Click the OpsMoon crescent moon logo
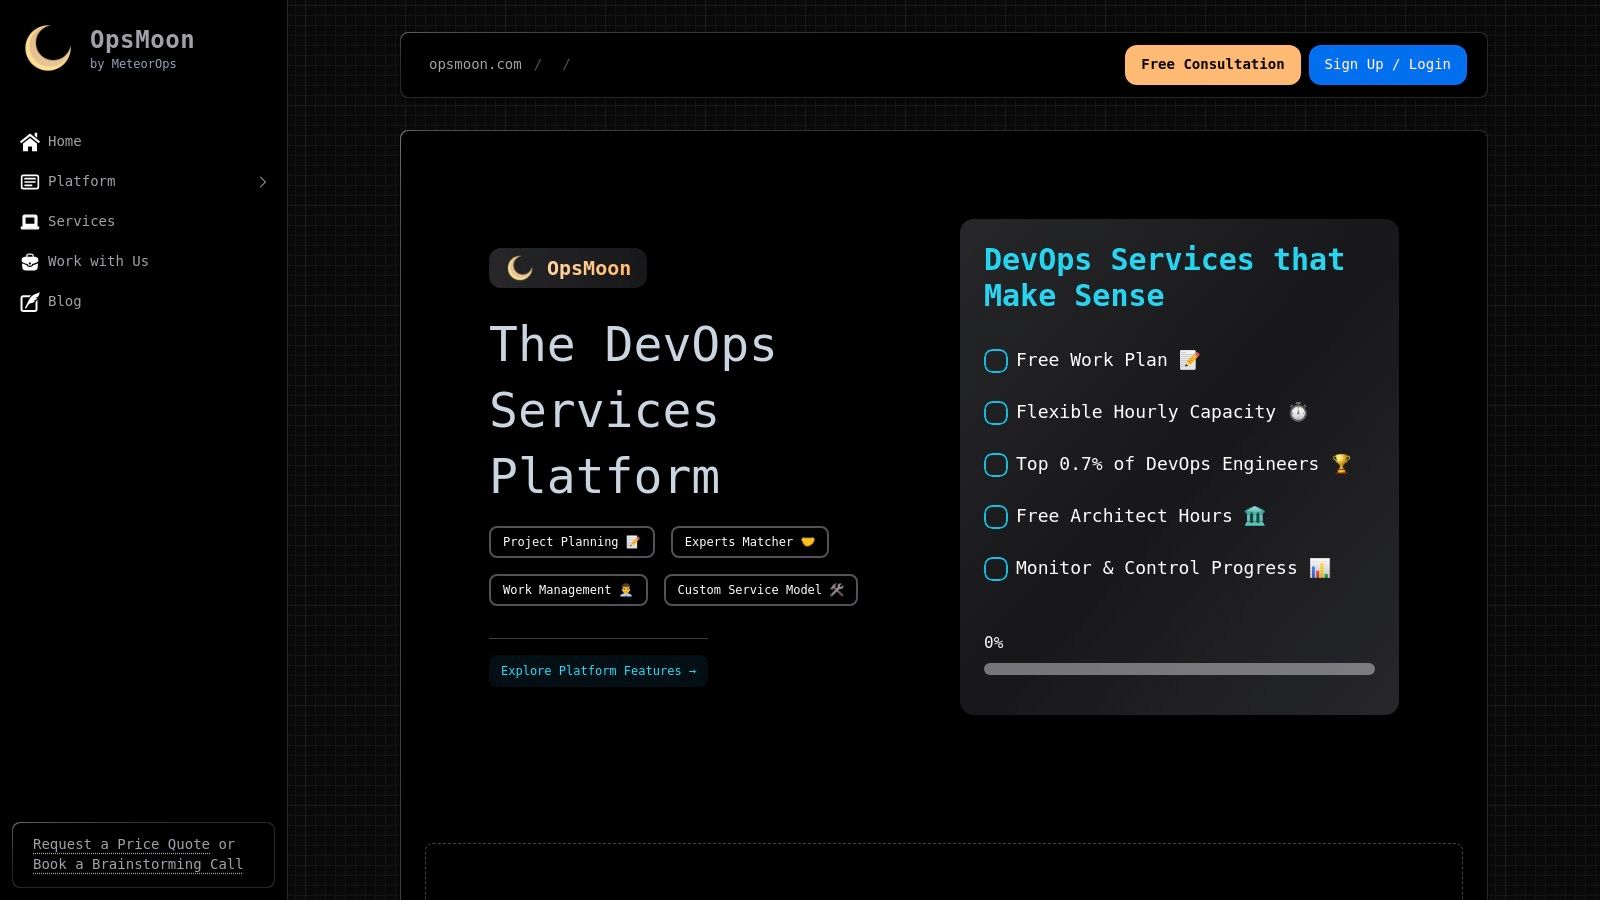This screenshot has height=900, width=1600. click(47, 47)
